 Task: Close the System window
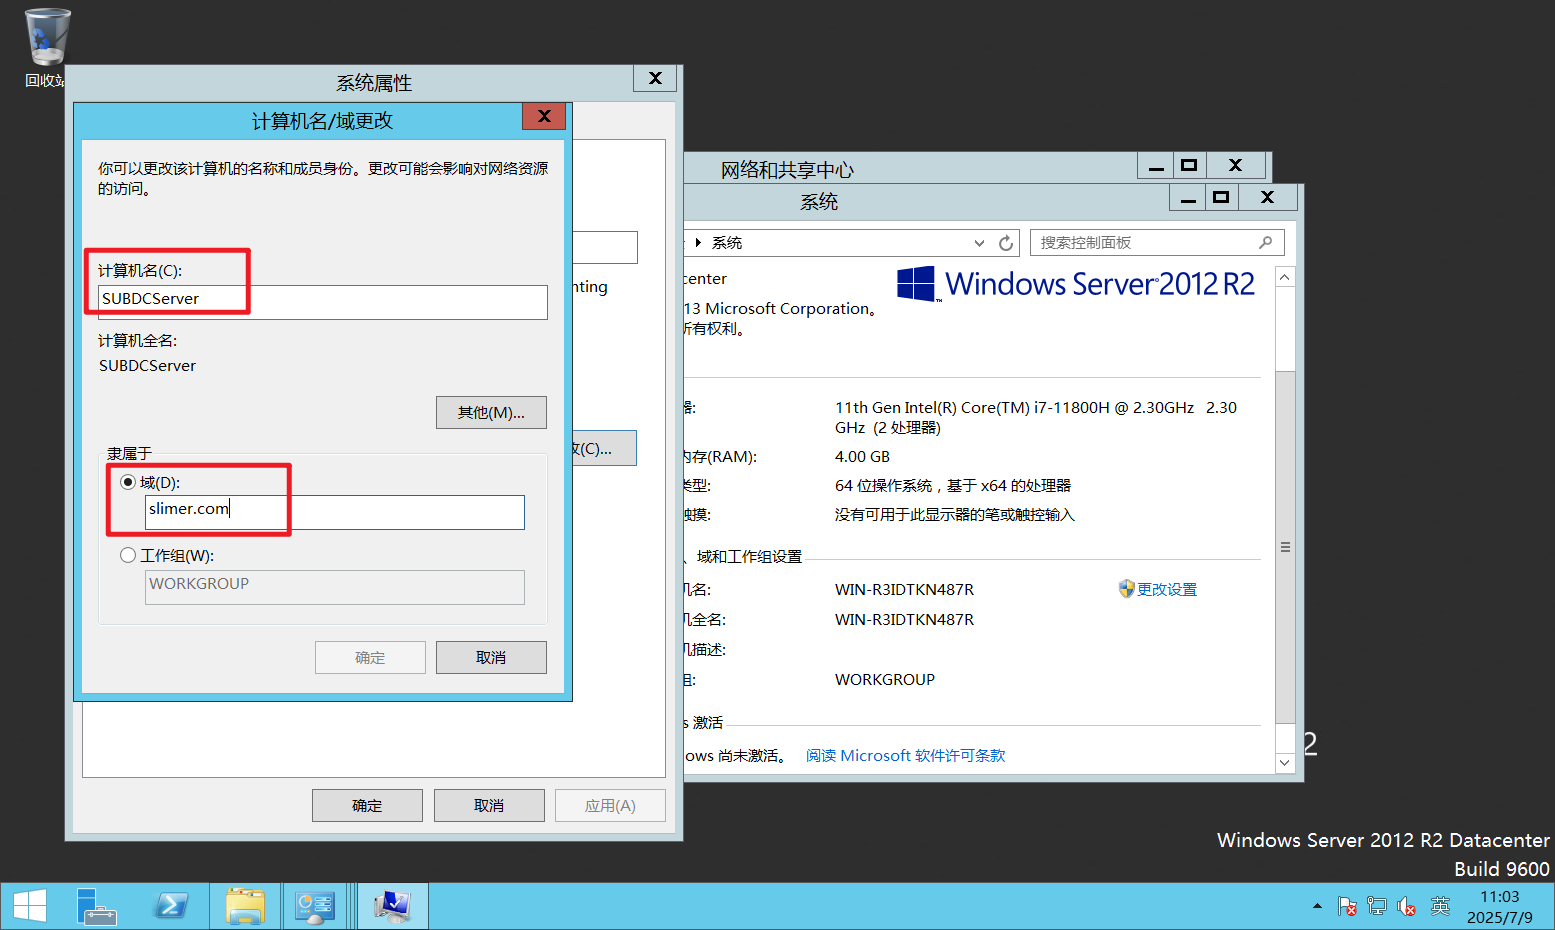click(x=1267, y=197)
